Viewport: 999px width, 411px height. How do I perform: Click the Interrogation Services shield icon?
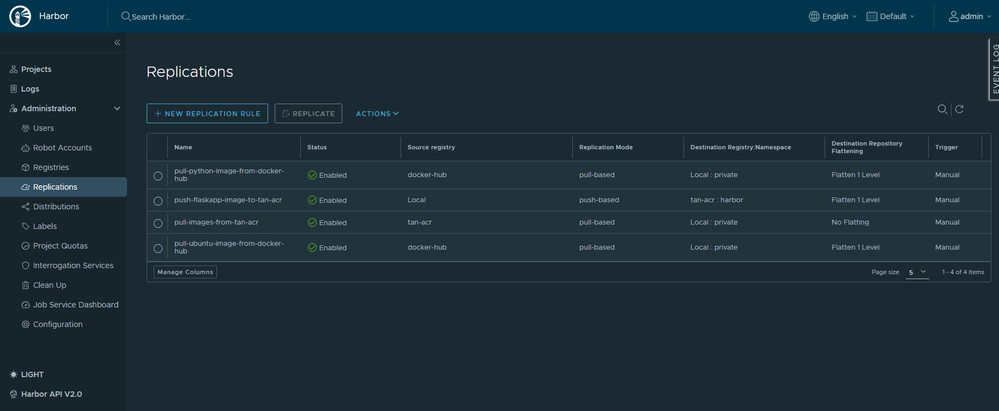click(25, 266)
